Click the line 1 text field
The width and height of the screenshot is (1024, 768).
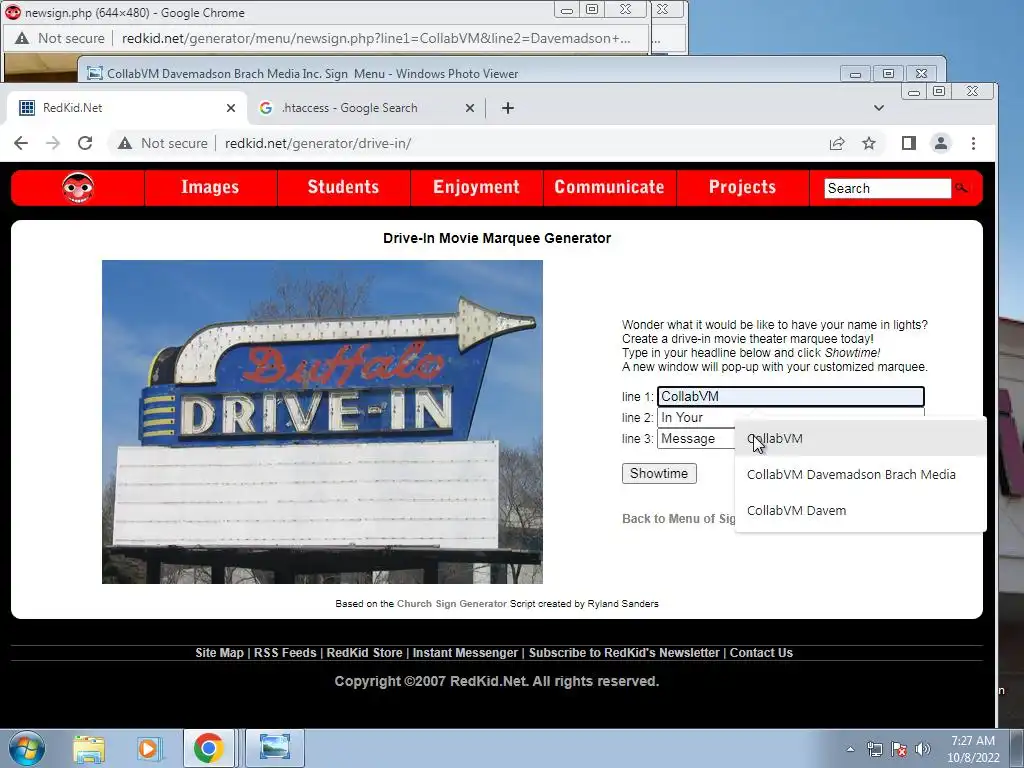[790, 396]
